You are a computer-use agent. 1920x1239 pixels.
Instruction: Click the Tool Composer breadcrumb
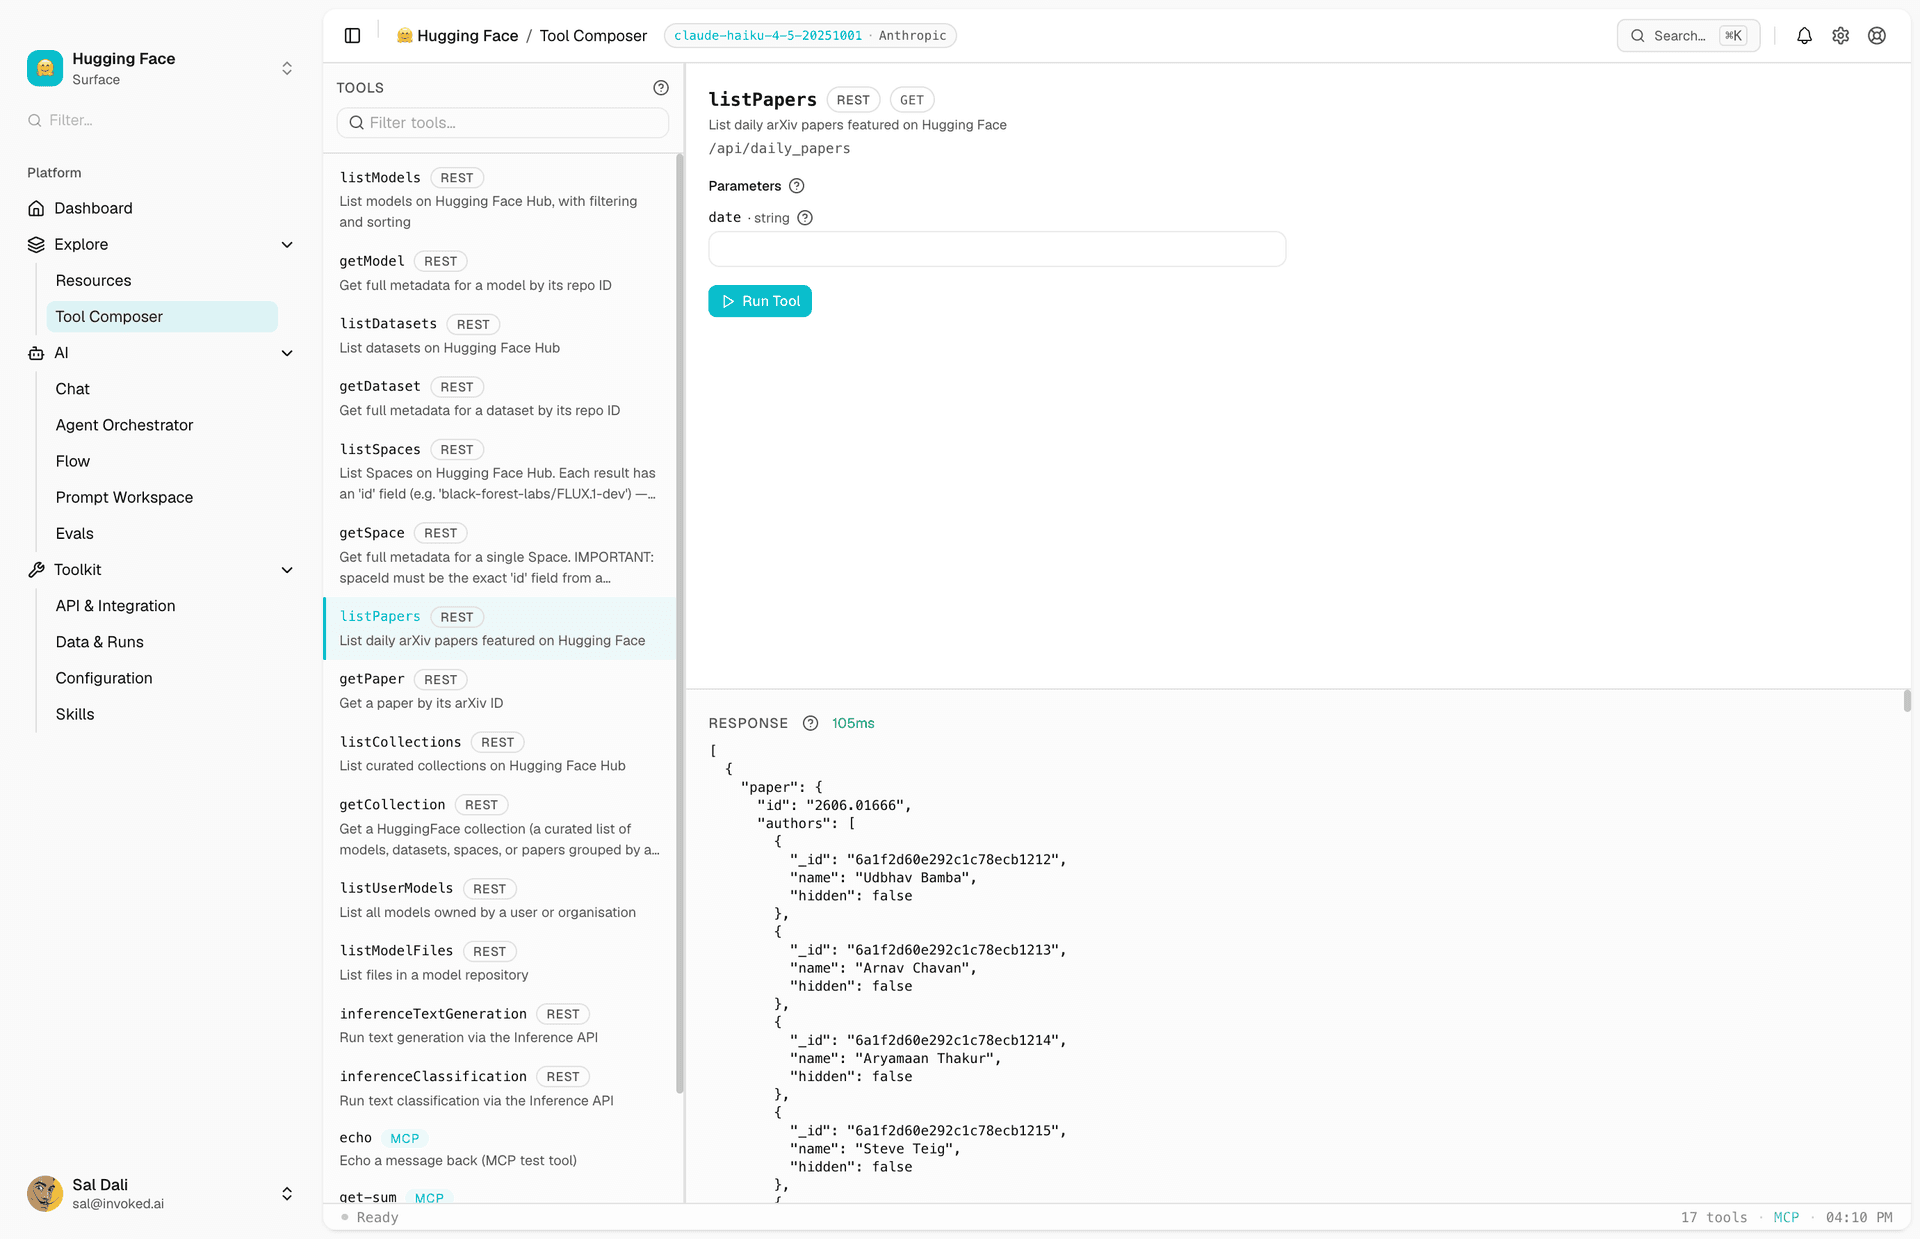pyautogui.click(x=593, y=36)
